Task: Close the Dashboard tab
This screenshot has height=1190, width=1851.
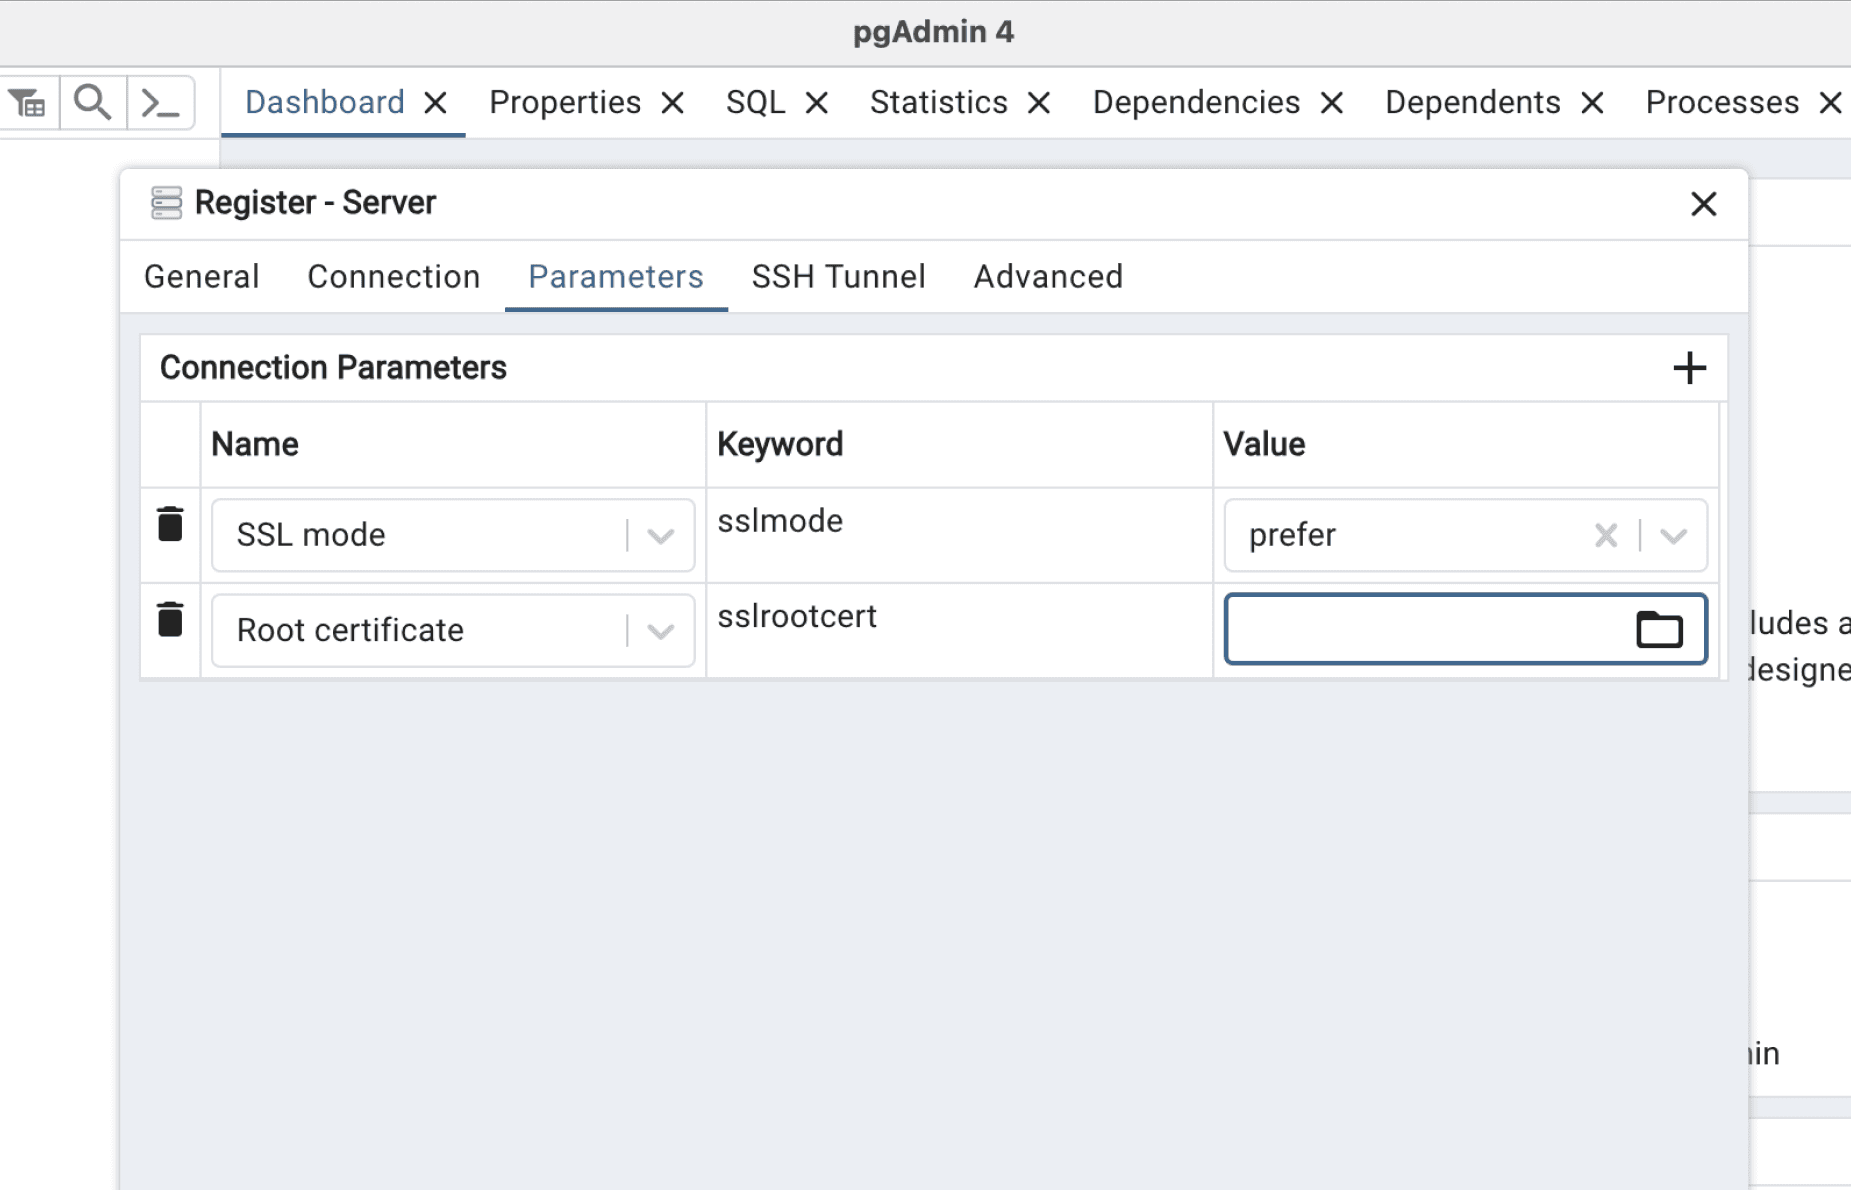Action: 435,103
